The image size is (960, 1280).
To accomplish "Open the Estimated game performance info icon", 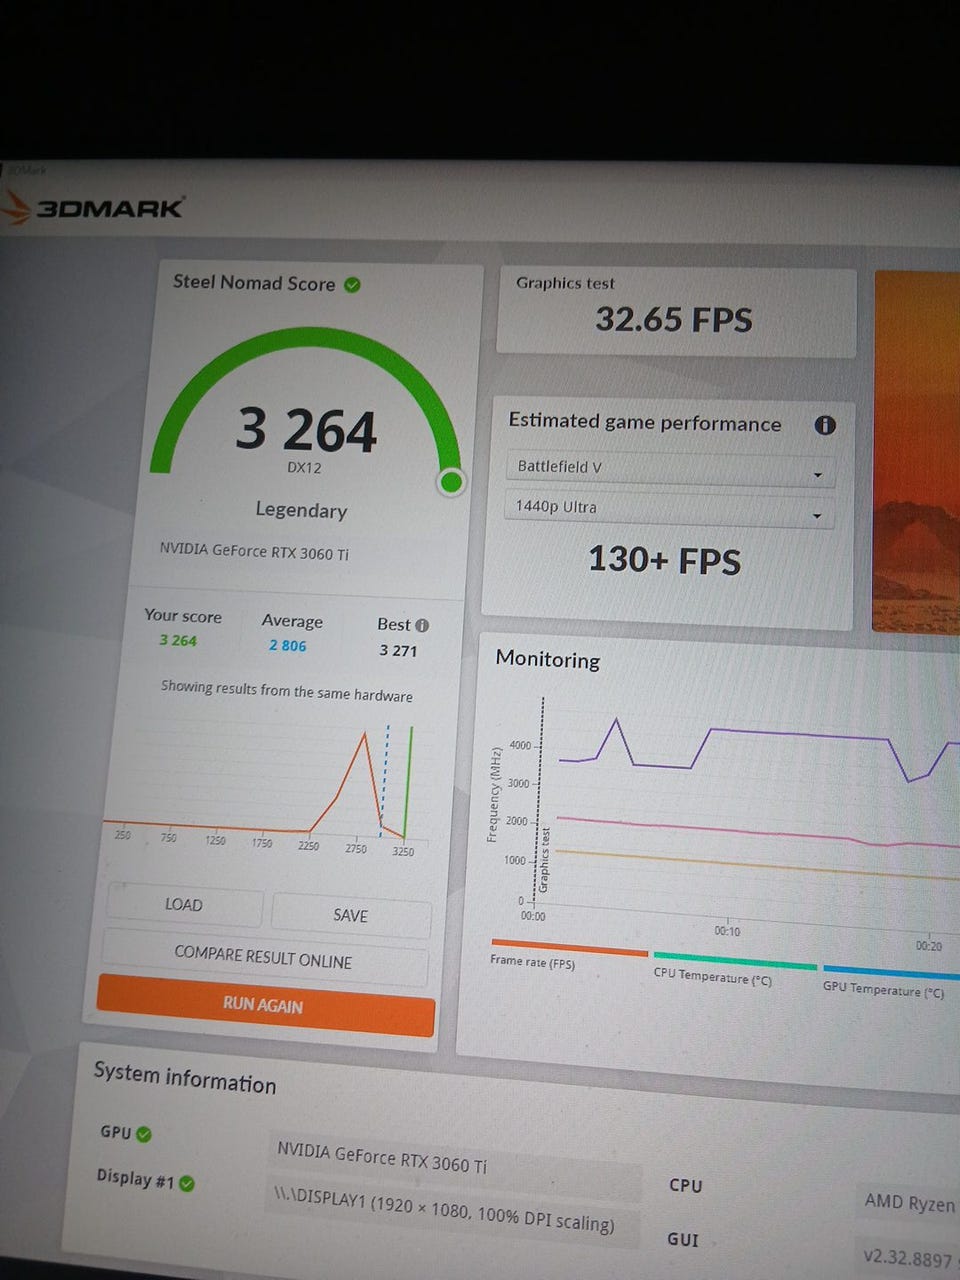I will tap(825, 425).
